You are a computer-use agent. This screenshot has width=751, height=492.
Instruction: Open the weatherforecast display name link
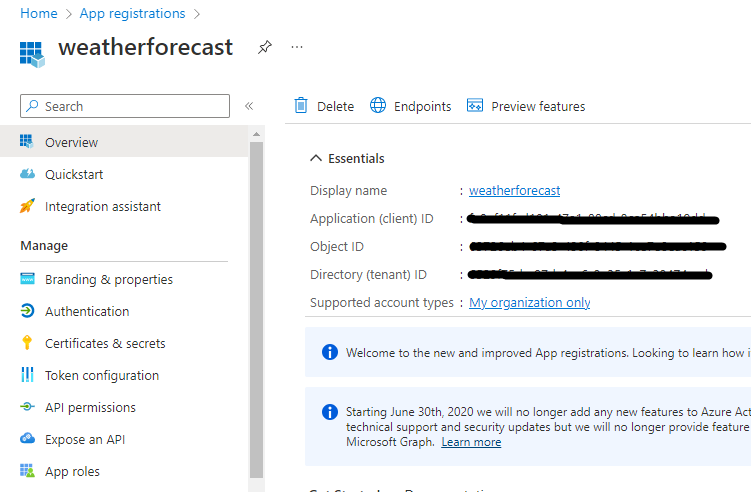[x=514, y=190]
